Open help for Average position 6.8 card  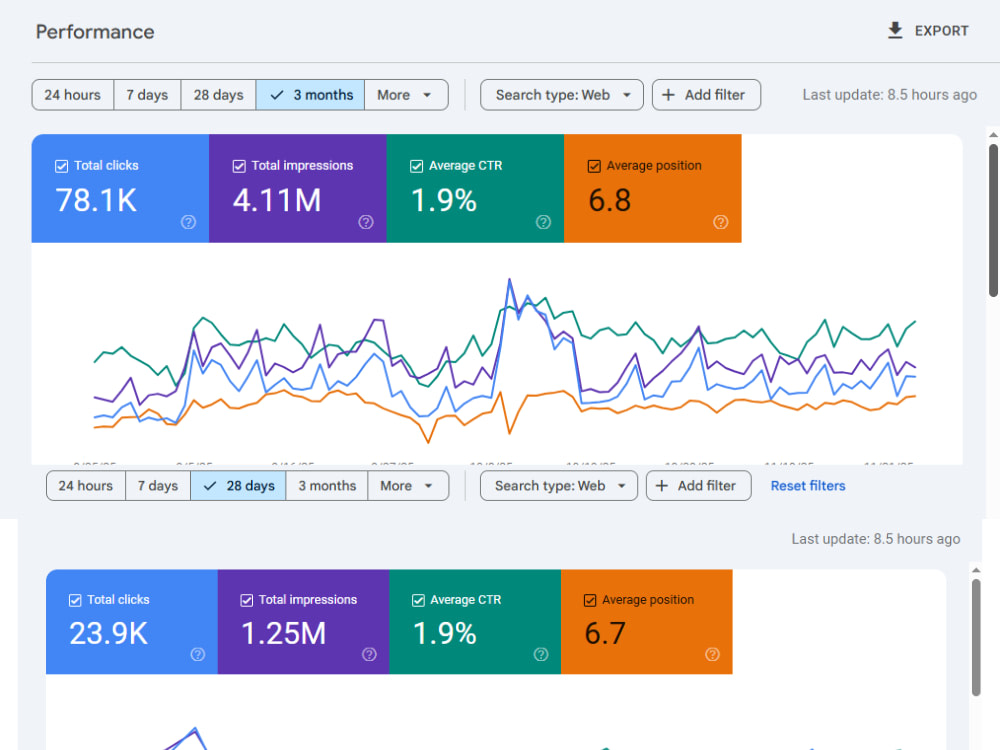[721, 222]
